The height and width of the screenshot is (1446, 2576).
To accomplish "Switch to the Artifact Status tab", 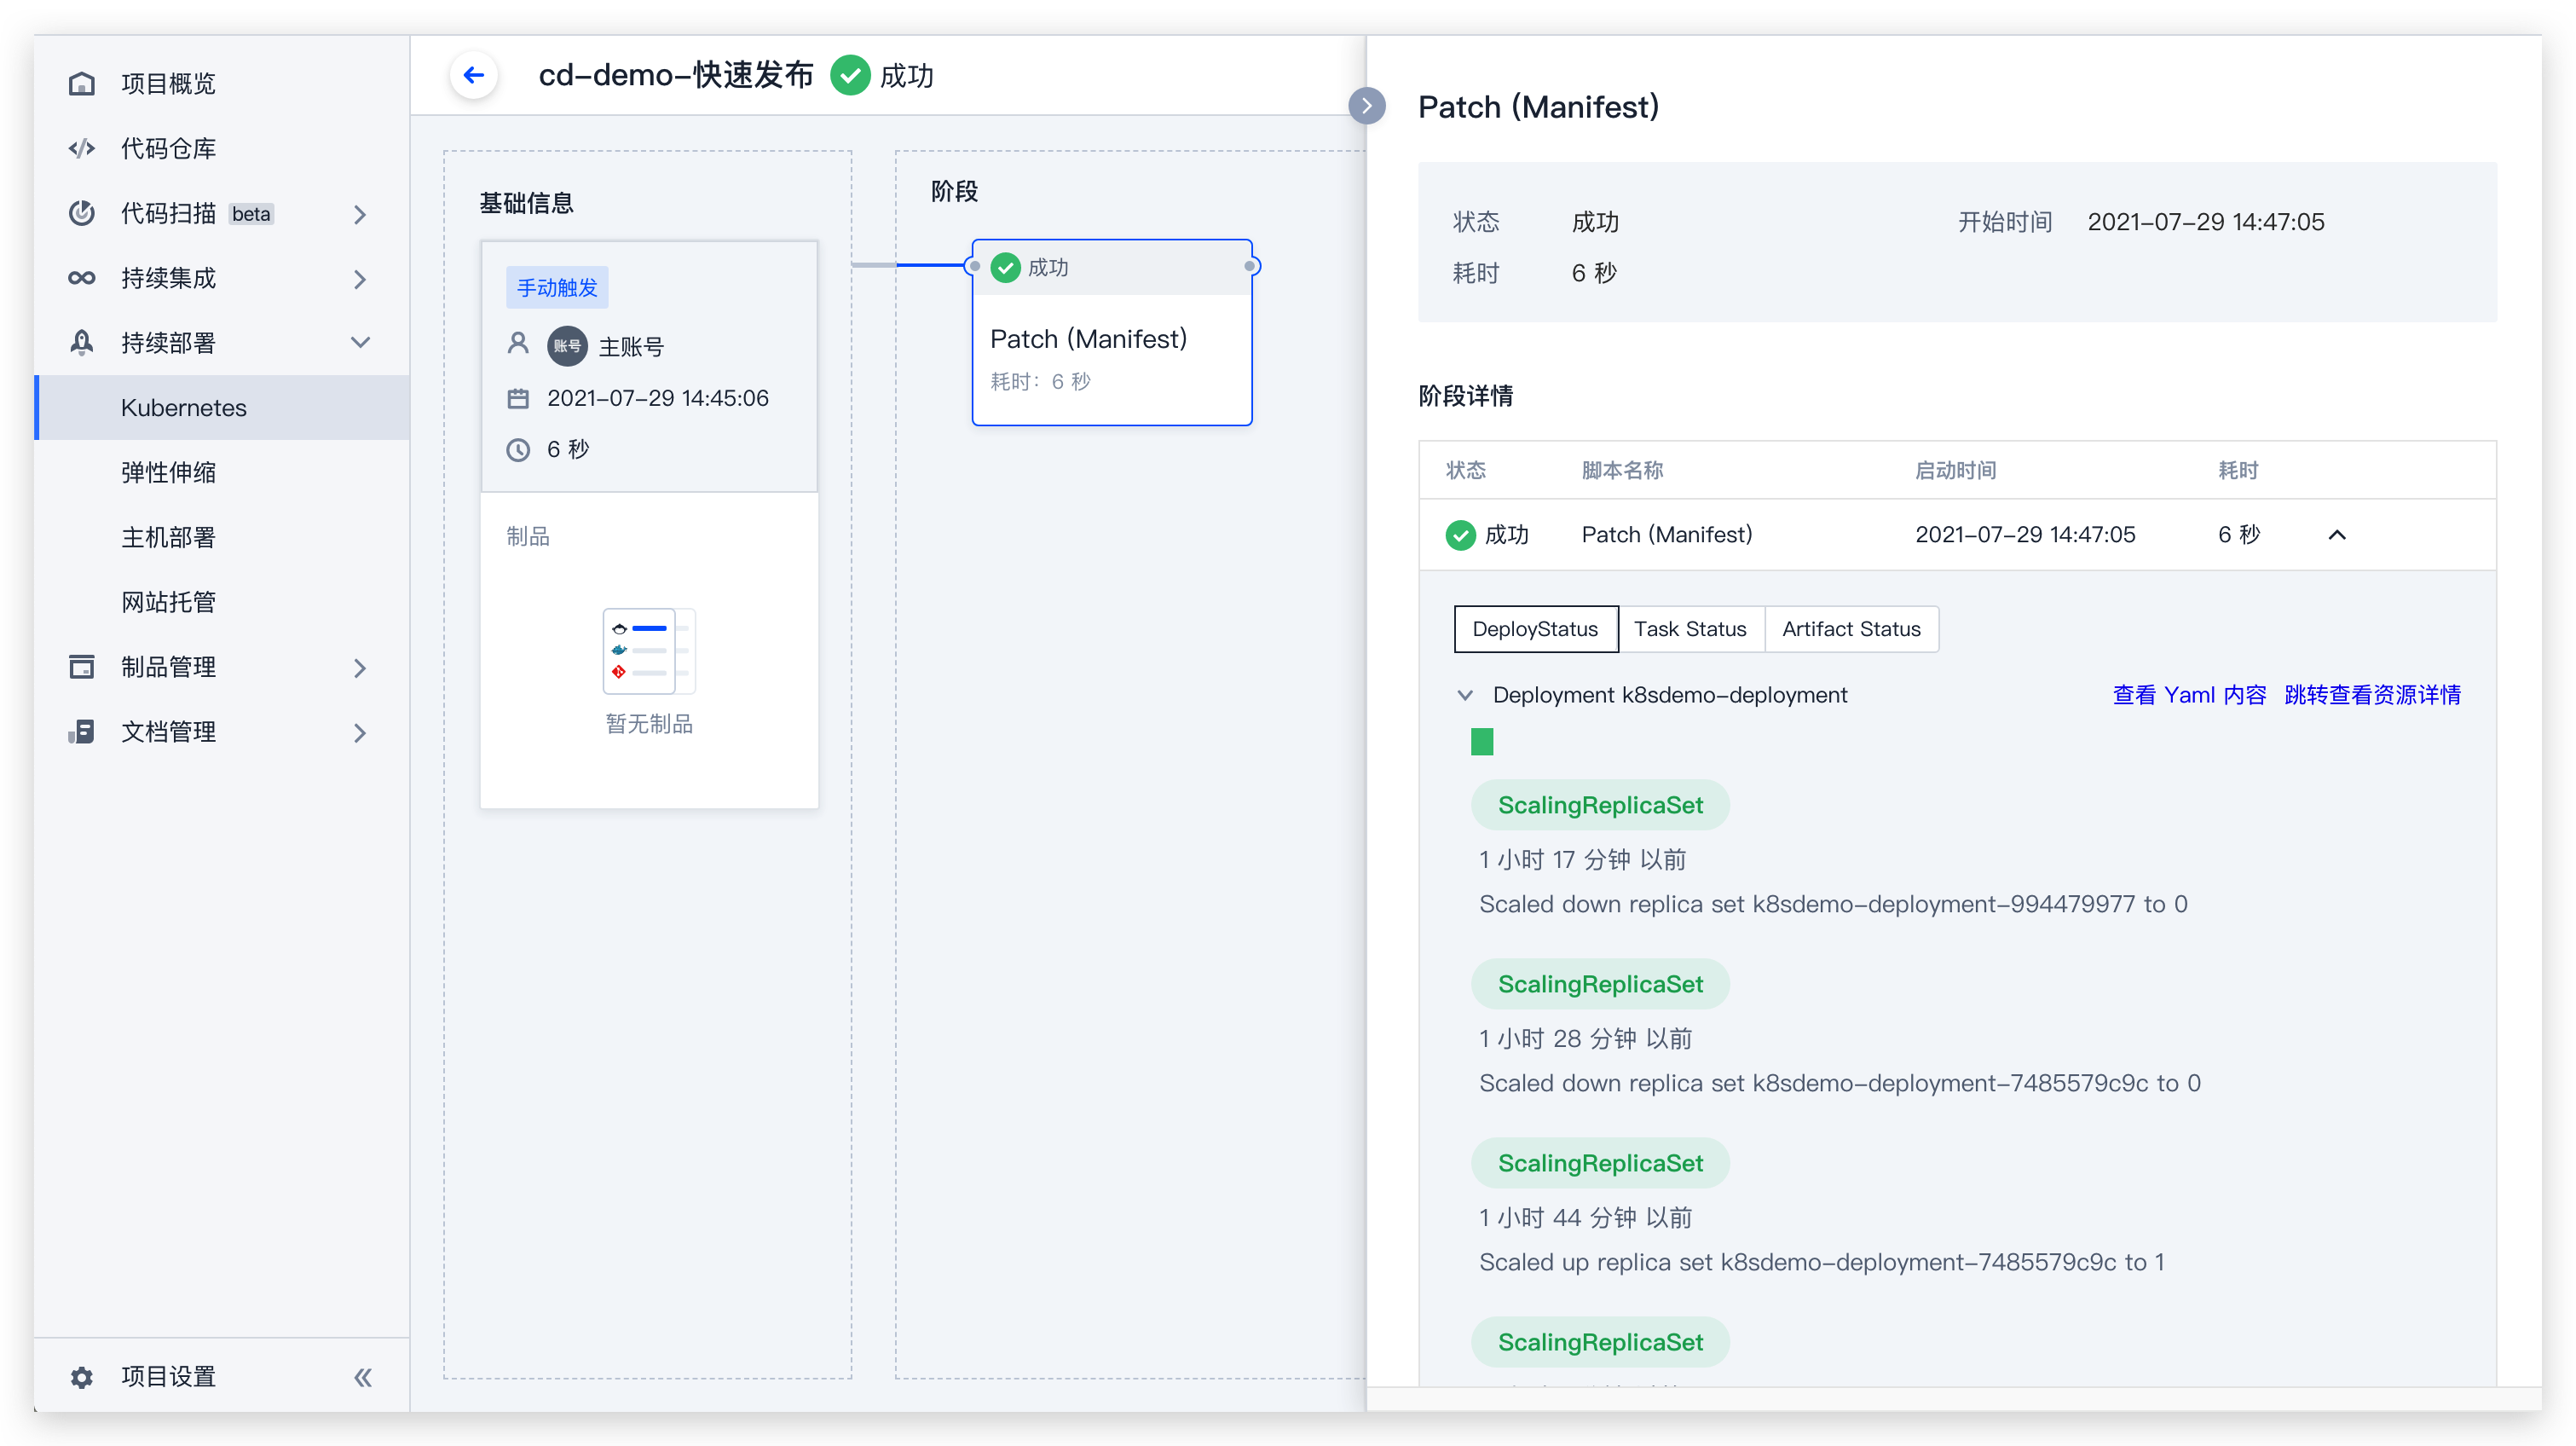I will tap(1851, 629).
